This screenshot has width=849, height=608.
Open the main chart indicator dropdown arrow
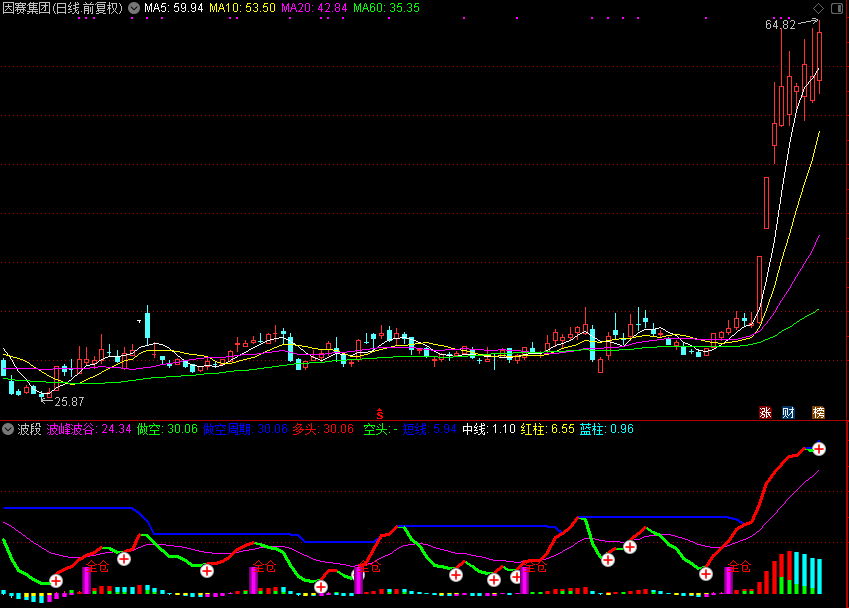click(133, 8)
